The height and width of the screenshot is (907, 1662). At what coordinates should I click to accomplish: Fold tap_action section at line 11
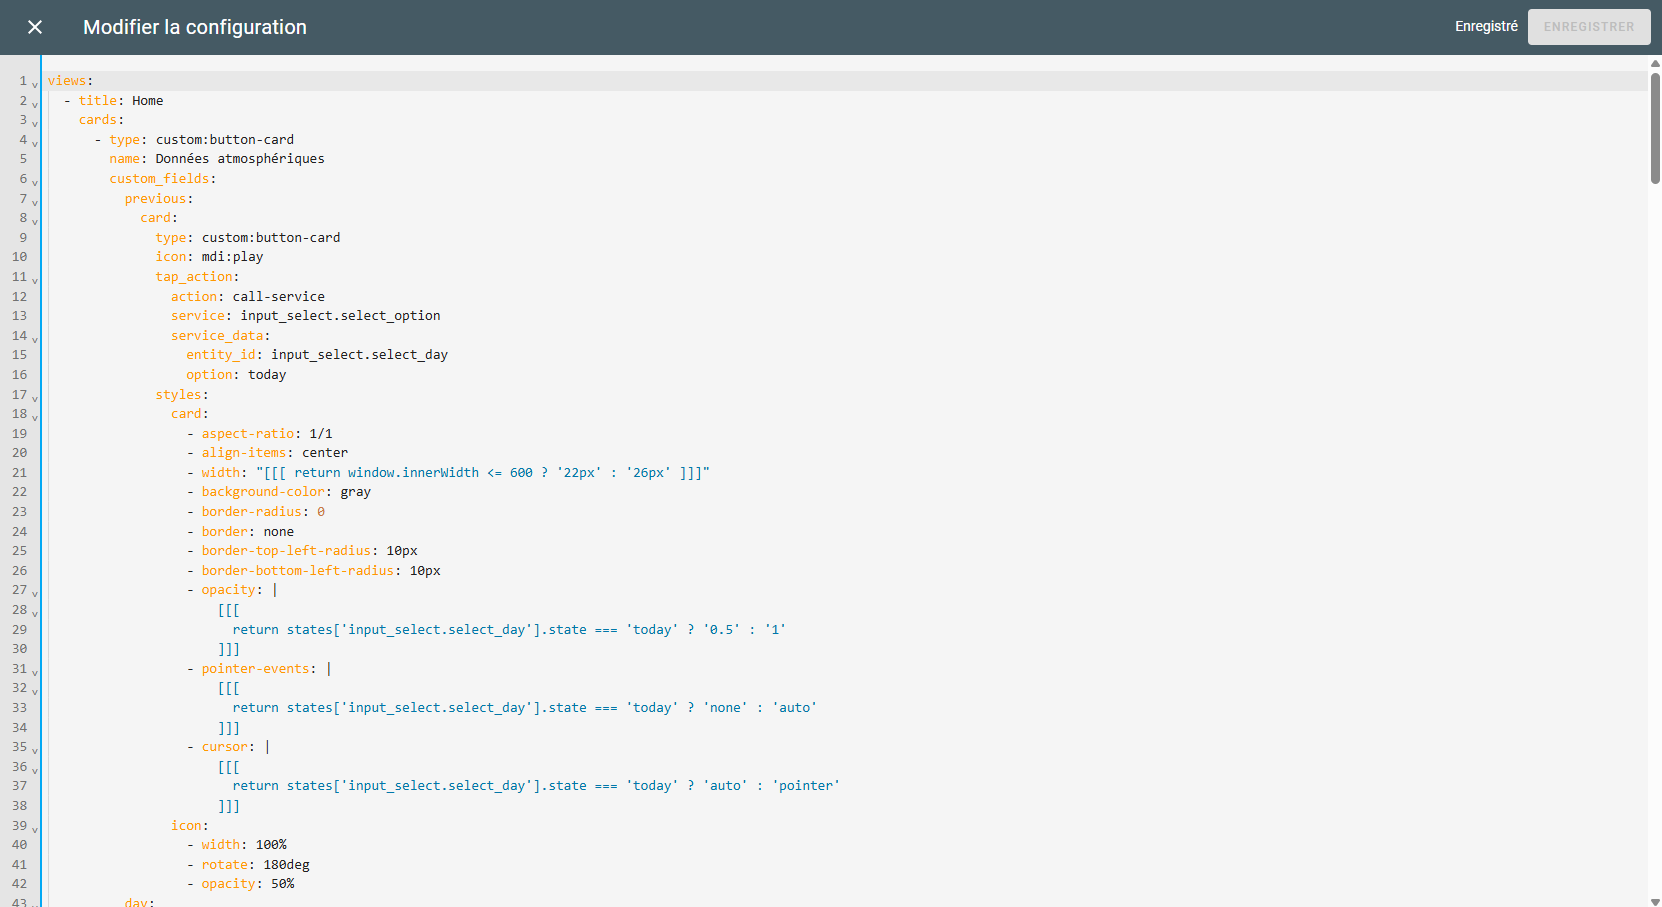click(35, 280)
